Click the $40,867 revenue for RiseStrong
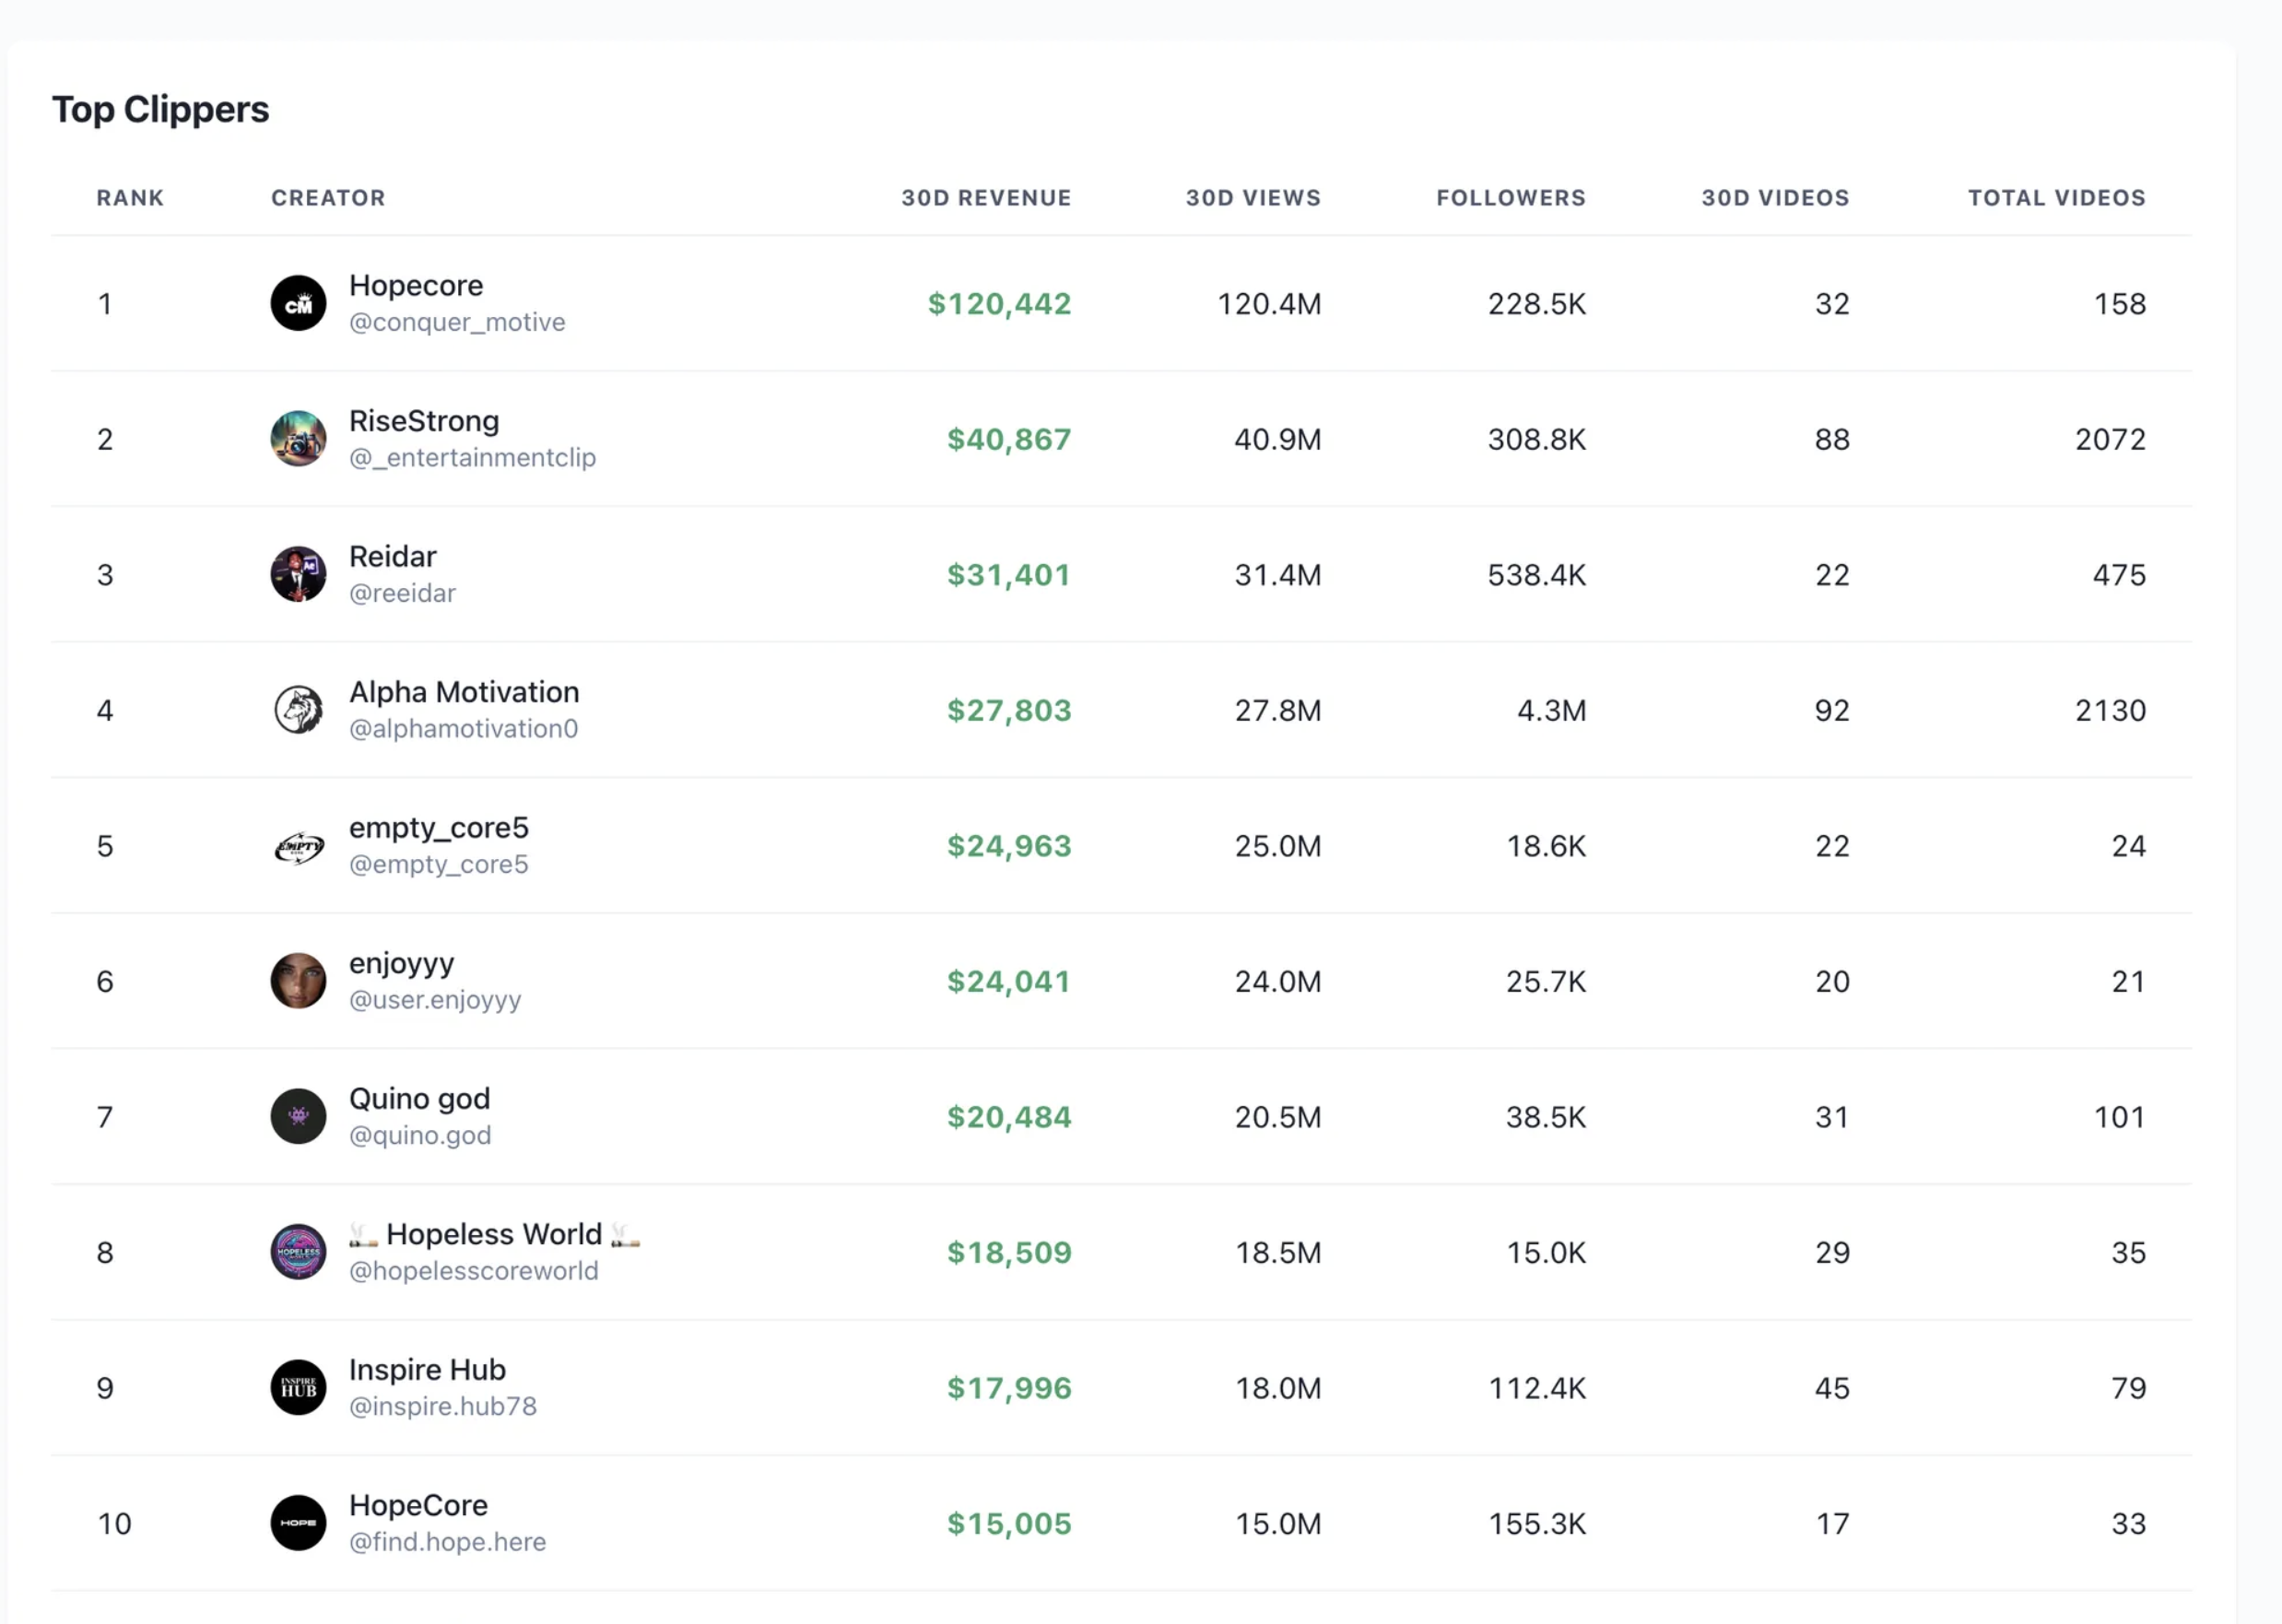This screenshot has height=1624, width=2282. pyautogui.click(x=1009, y=439)
